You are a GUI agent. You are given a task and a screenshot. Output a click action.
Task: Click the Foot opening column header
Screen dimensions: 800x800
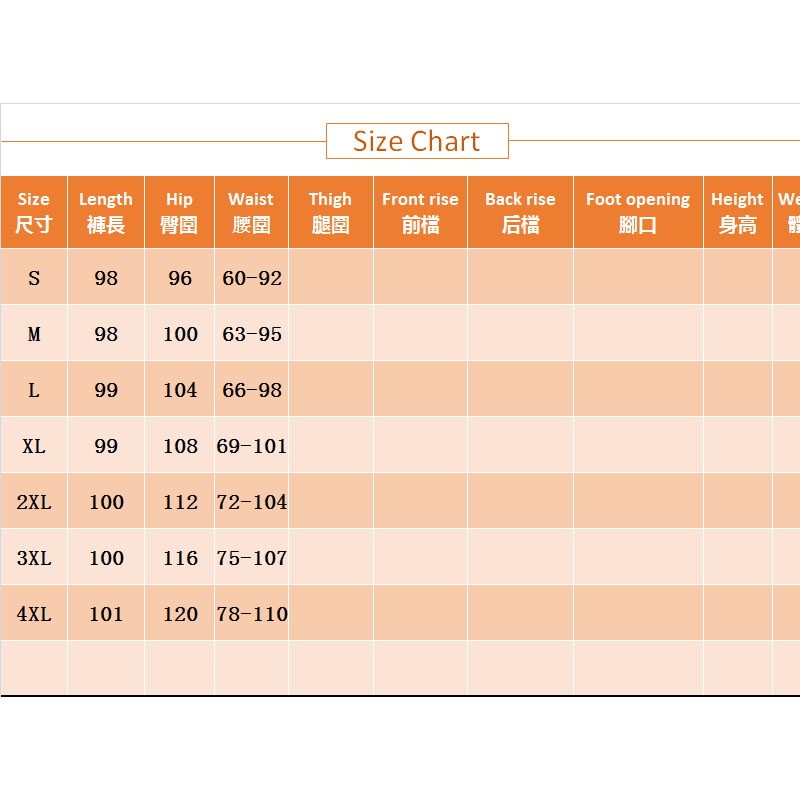click(638, 212)
